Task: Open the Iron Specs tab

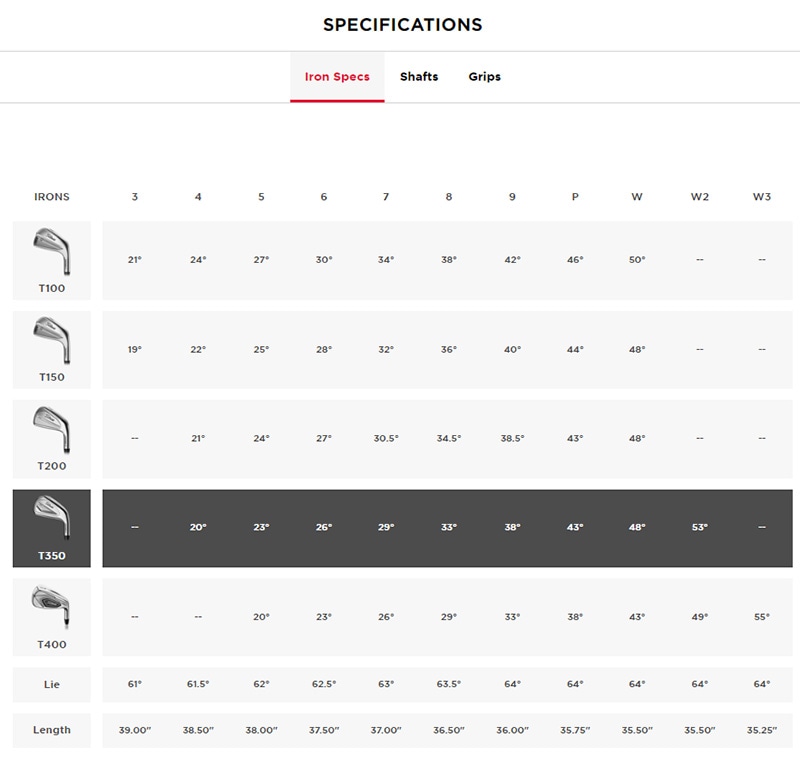Action: [x=337, y=77]
